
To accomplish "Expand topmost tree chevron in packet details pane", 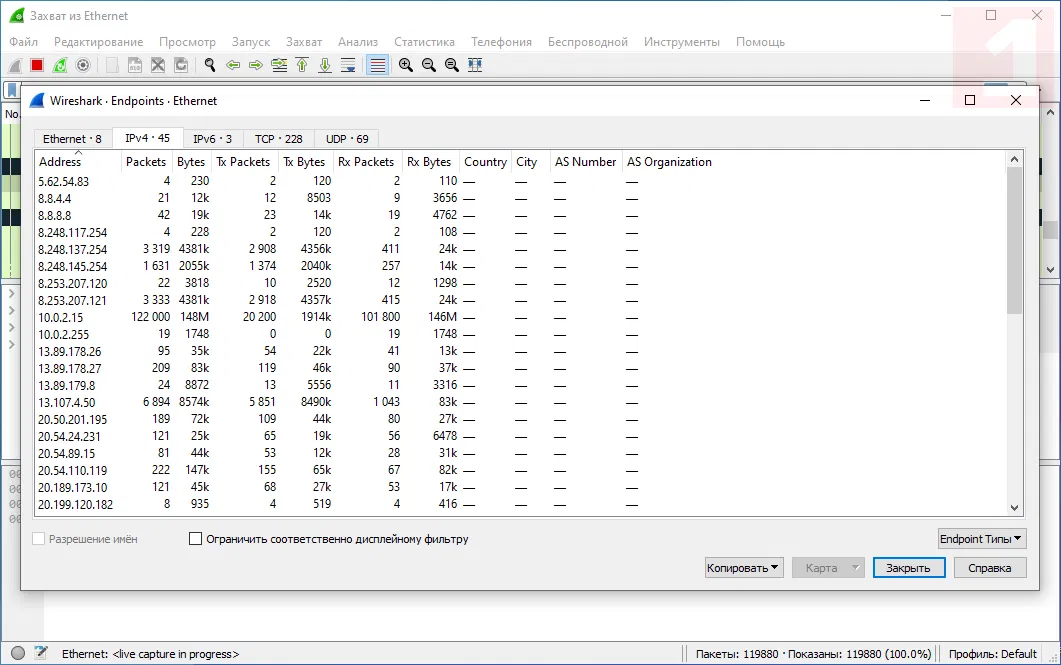I will click(x=12, y=294).
